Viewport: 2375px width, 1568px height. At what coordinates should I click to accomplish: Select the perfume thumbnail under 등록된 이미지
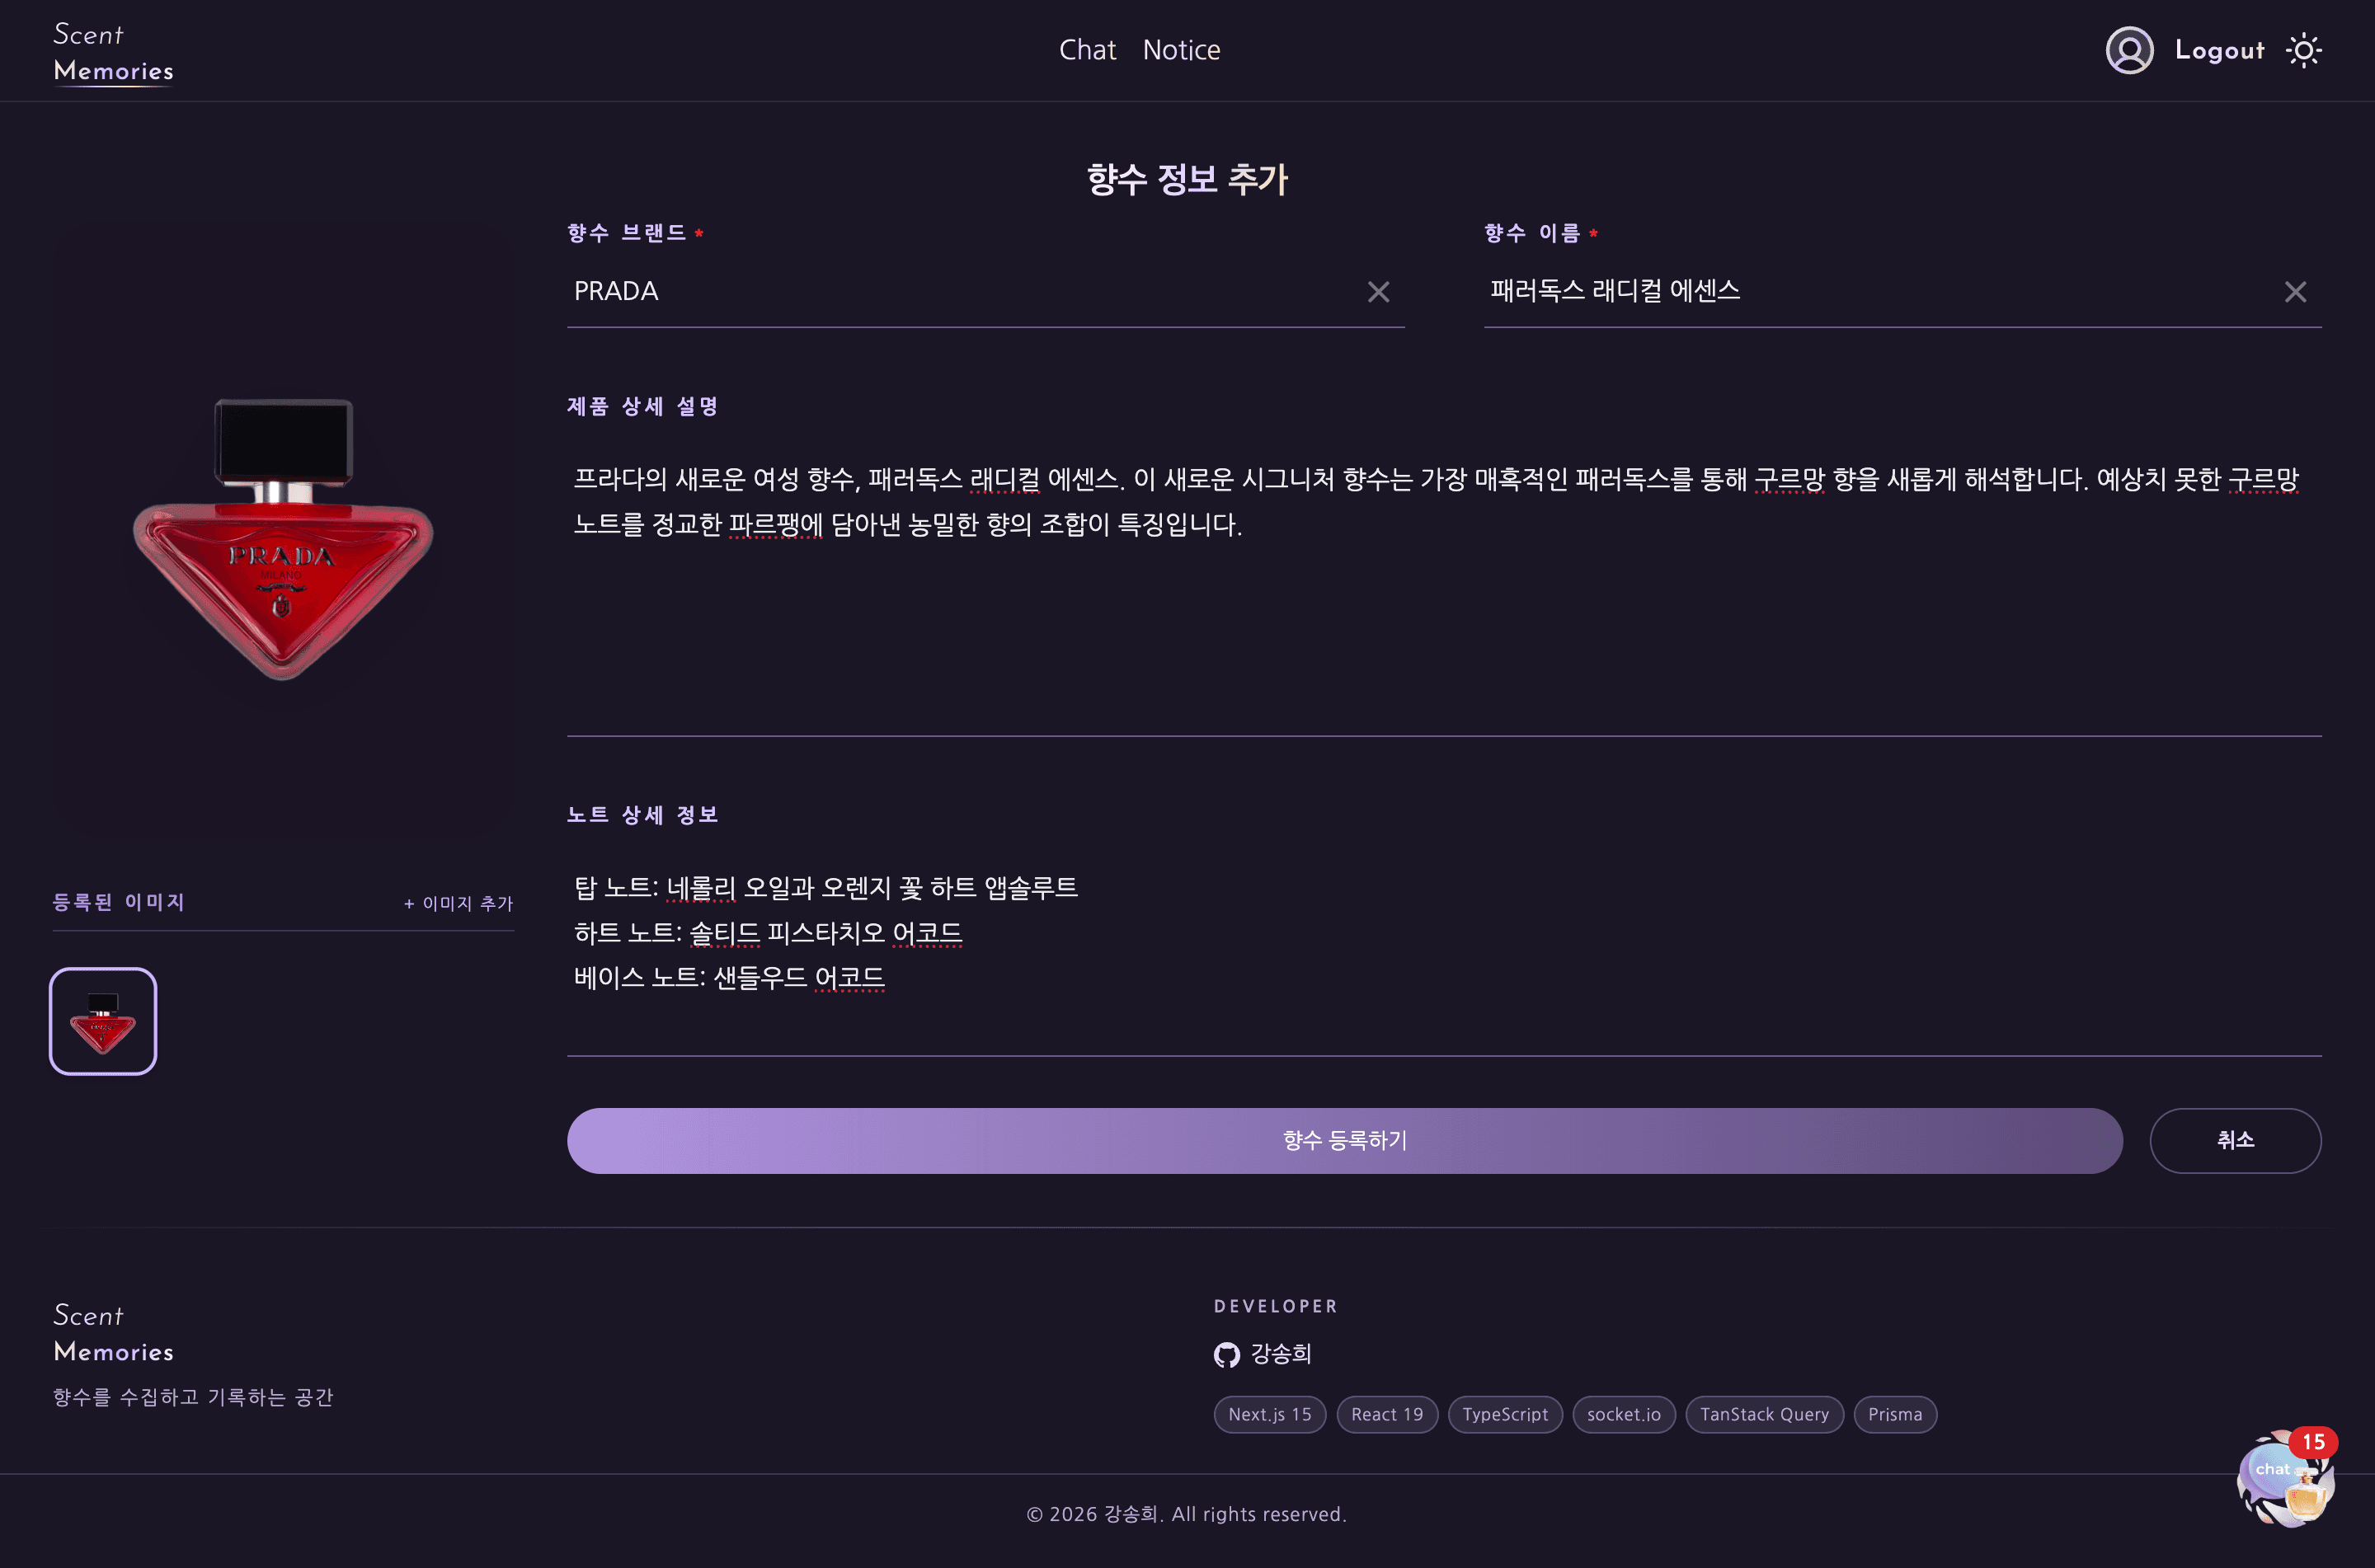pos(102,1021)
